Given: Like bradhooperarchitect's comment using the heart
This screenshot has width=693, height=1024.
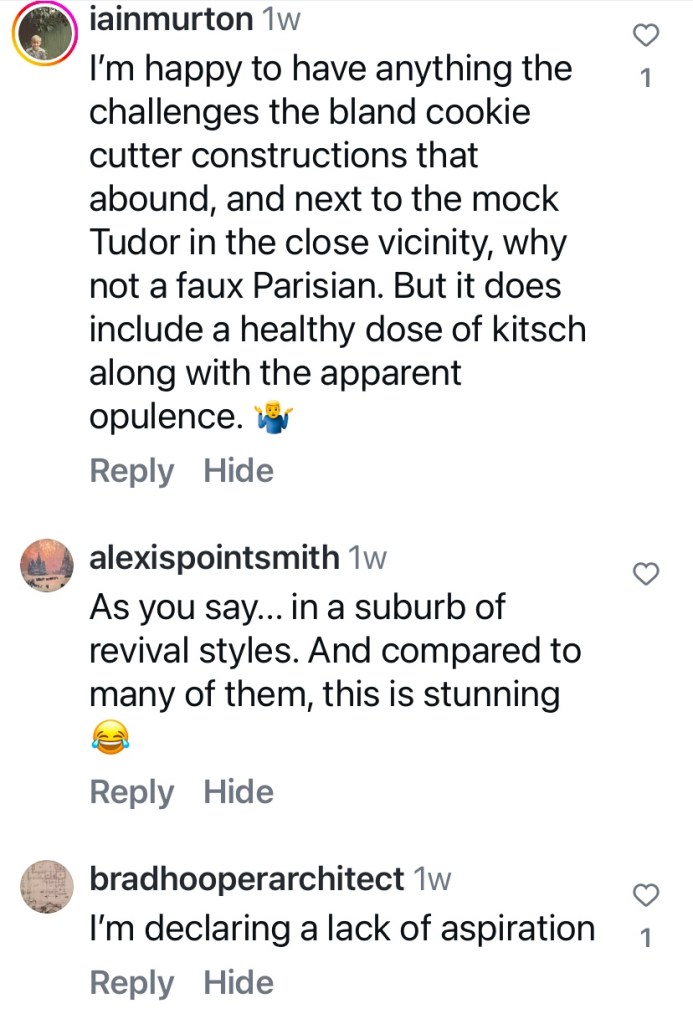Looking at the screenshot, I should [647, 893].
